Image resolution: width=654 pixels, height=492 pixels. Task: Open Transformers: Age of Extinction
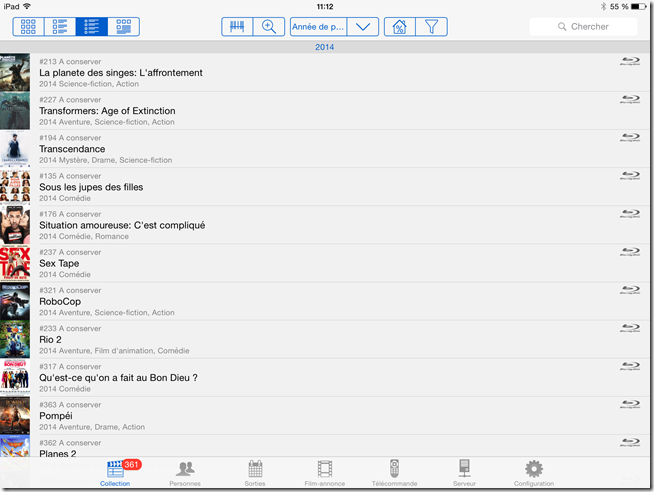click(x=325, y=110)
